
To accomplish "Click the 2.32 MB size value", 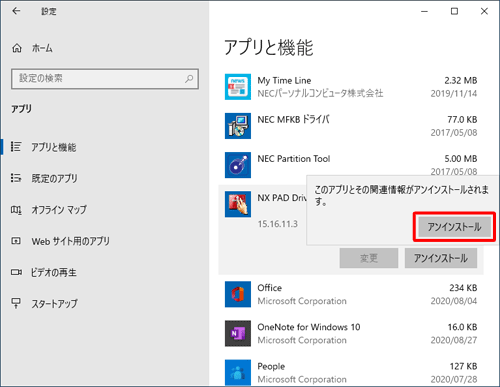I will 461,80.
